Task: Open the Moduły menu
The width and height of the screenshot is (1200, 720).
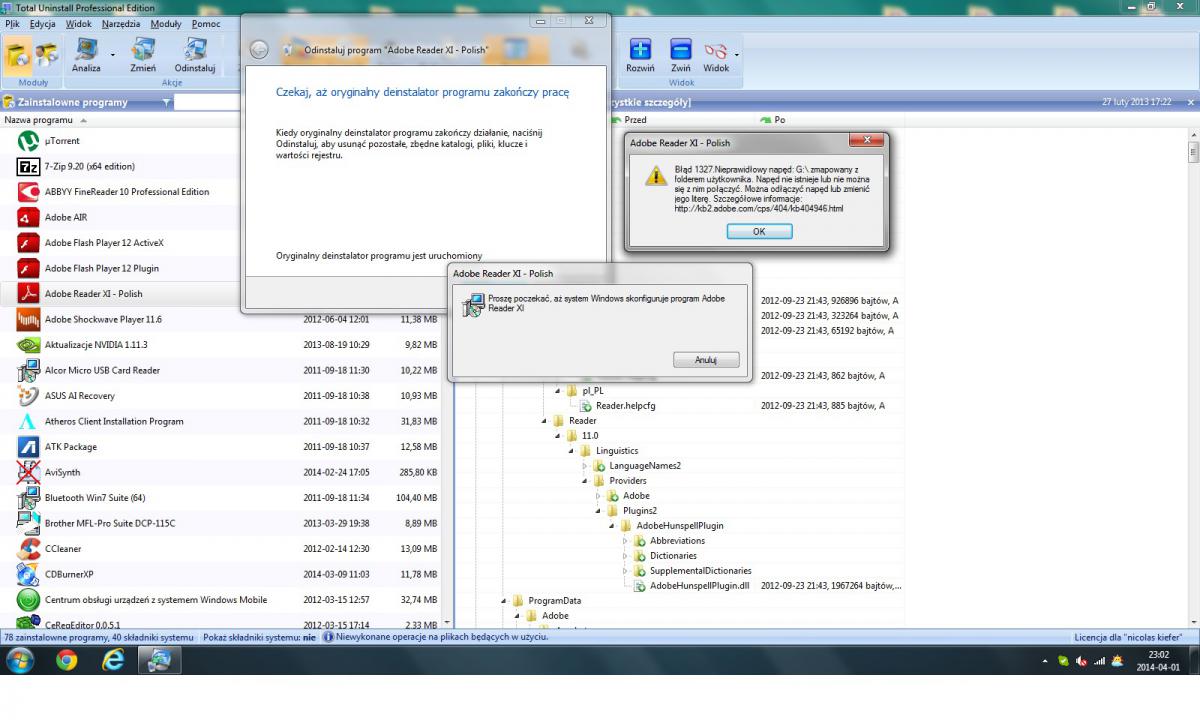Action: [x=166, y=23]
